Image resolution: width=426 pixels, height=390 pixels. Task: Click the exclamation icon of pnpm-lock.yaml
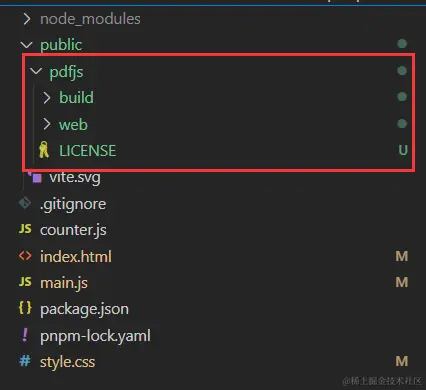[25, 335]
